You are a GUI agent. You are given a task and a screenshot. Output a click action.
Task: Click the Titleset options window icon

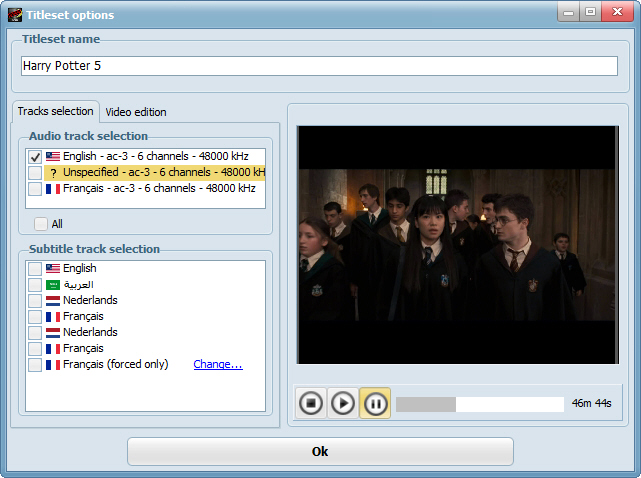click(14, 14)
